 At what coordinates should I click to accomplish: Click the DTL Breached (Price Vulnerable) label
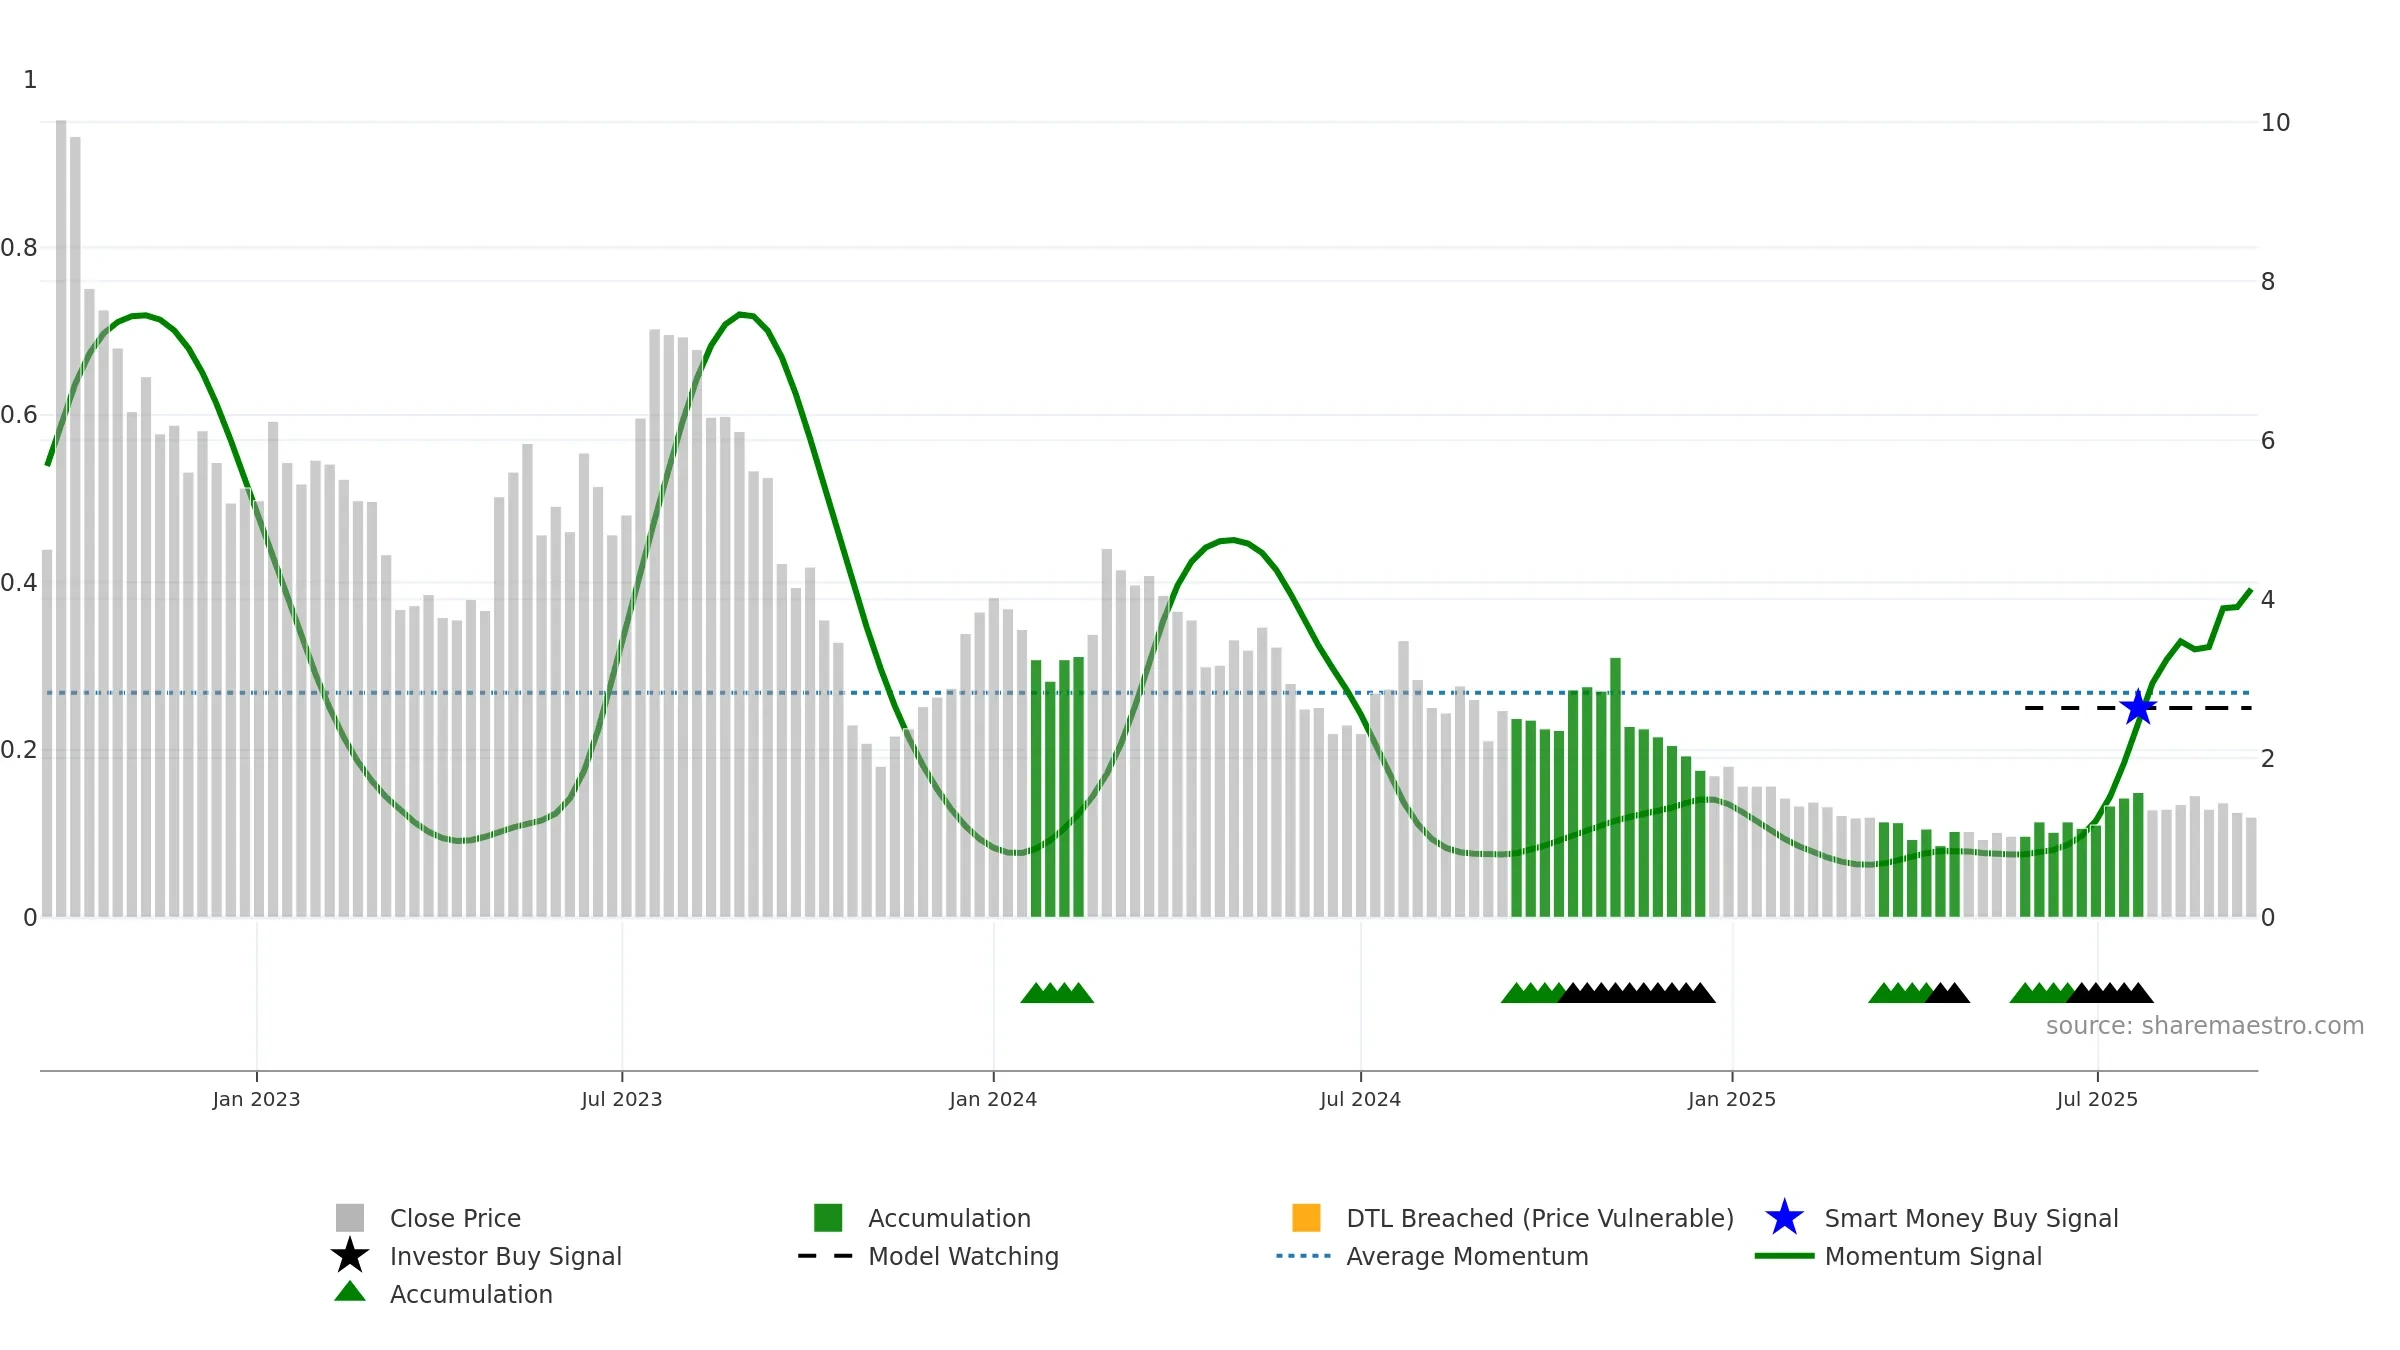[x=1540, y=1219]
